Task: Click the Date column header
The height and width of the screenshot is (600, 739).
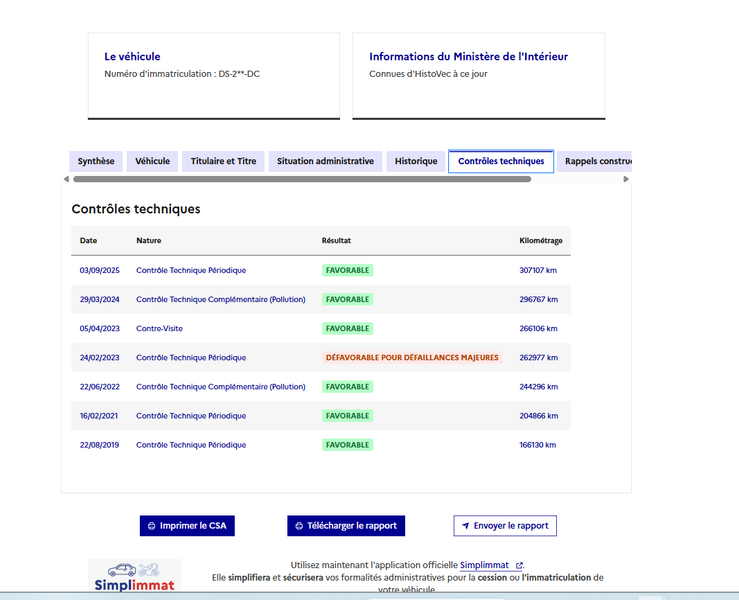Action: click(88, 240)
